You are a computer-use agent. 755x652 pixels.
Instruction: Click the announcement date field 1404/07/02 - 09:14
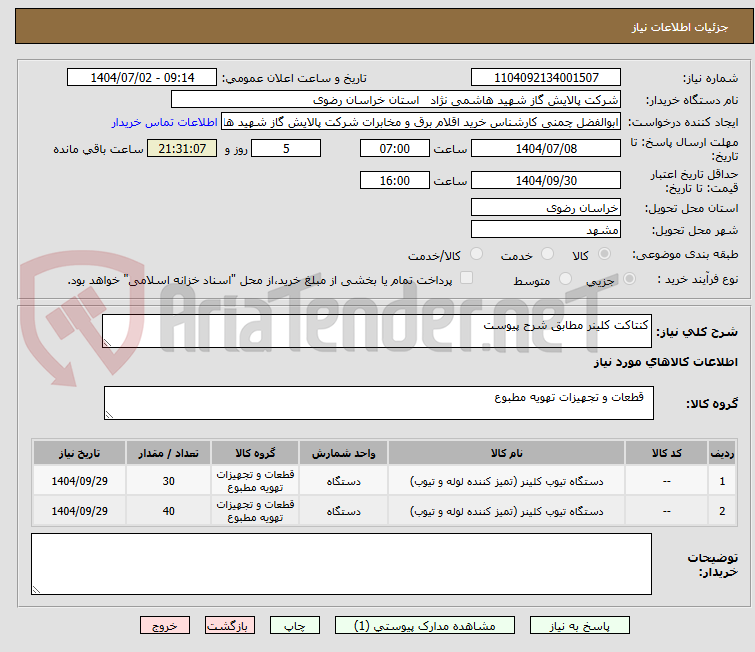tap(142, 78)
